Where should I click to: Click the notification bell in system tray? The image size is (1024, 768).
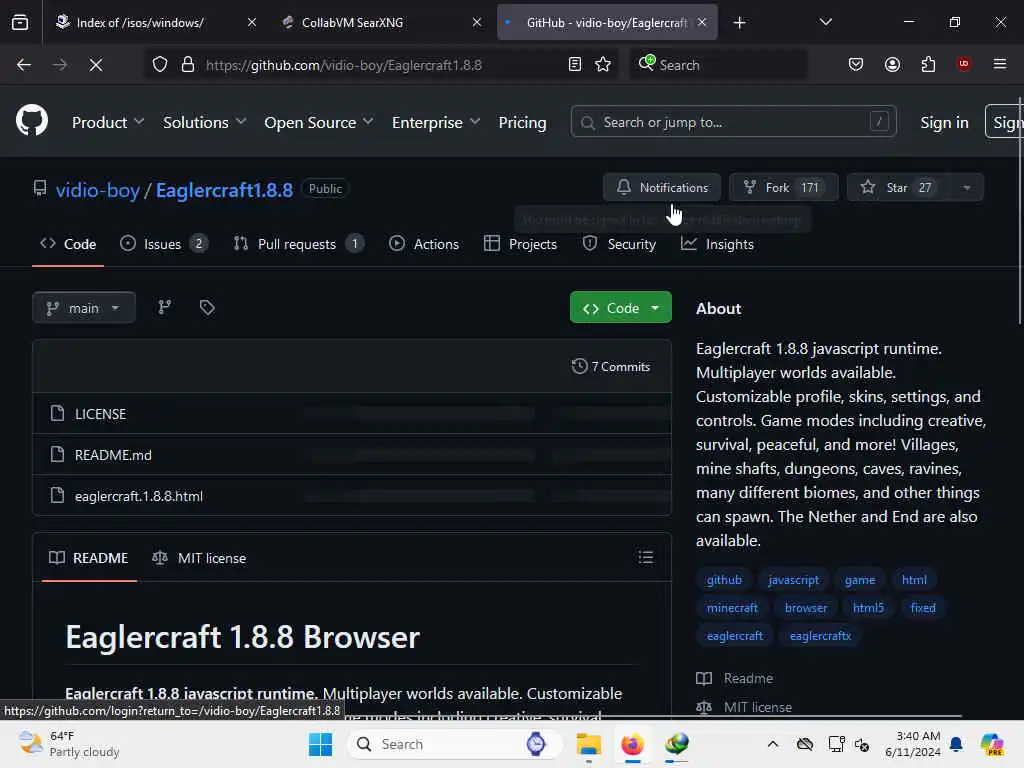point(956,744)
